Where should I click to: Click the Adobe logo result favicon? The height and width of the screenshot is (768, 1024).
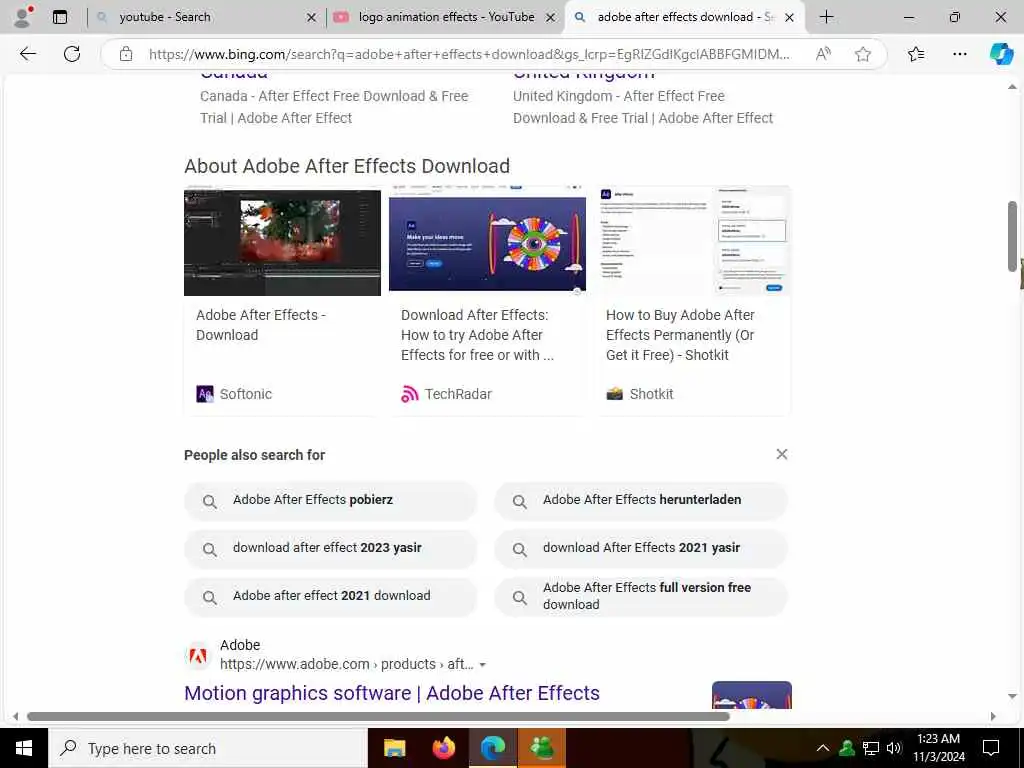(198, 655)
